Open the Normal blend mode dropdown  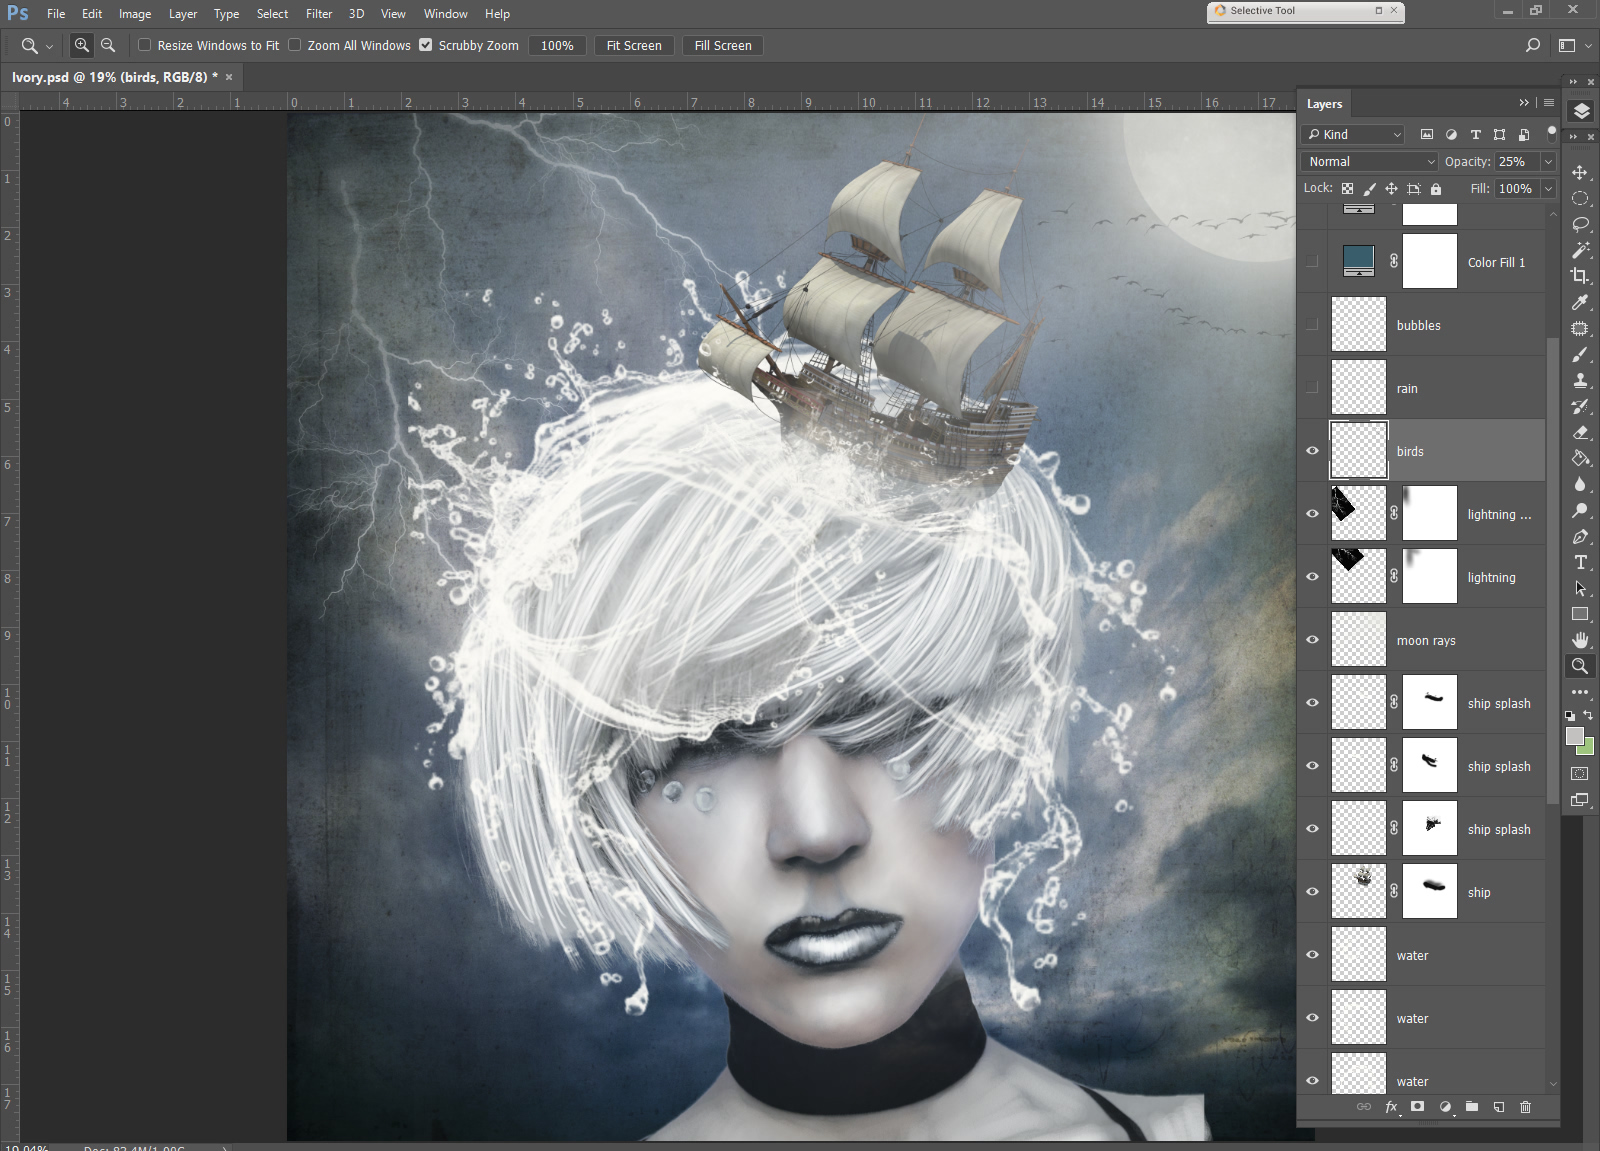click(x=1370, y=161)
